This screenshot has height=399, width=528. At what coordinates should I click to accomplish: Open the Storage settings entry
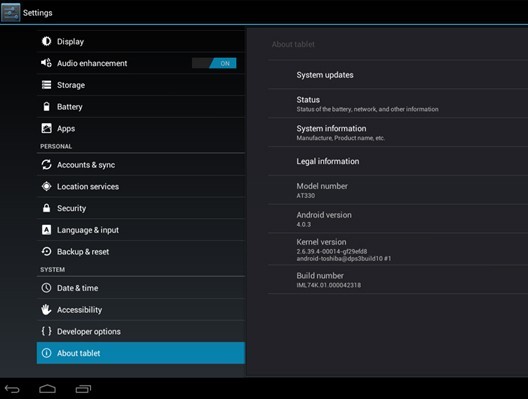coord(141,85)
